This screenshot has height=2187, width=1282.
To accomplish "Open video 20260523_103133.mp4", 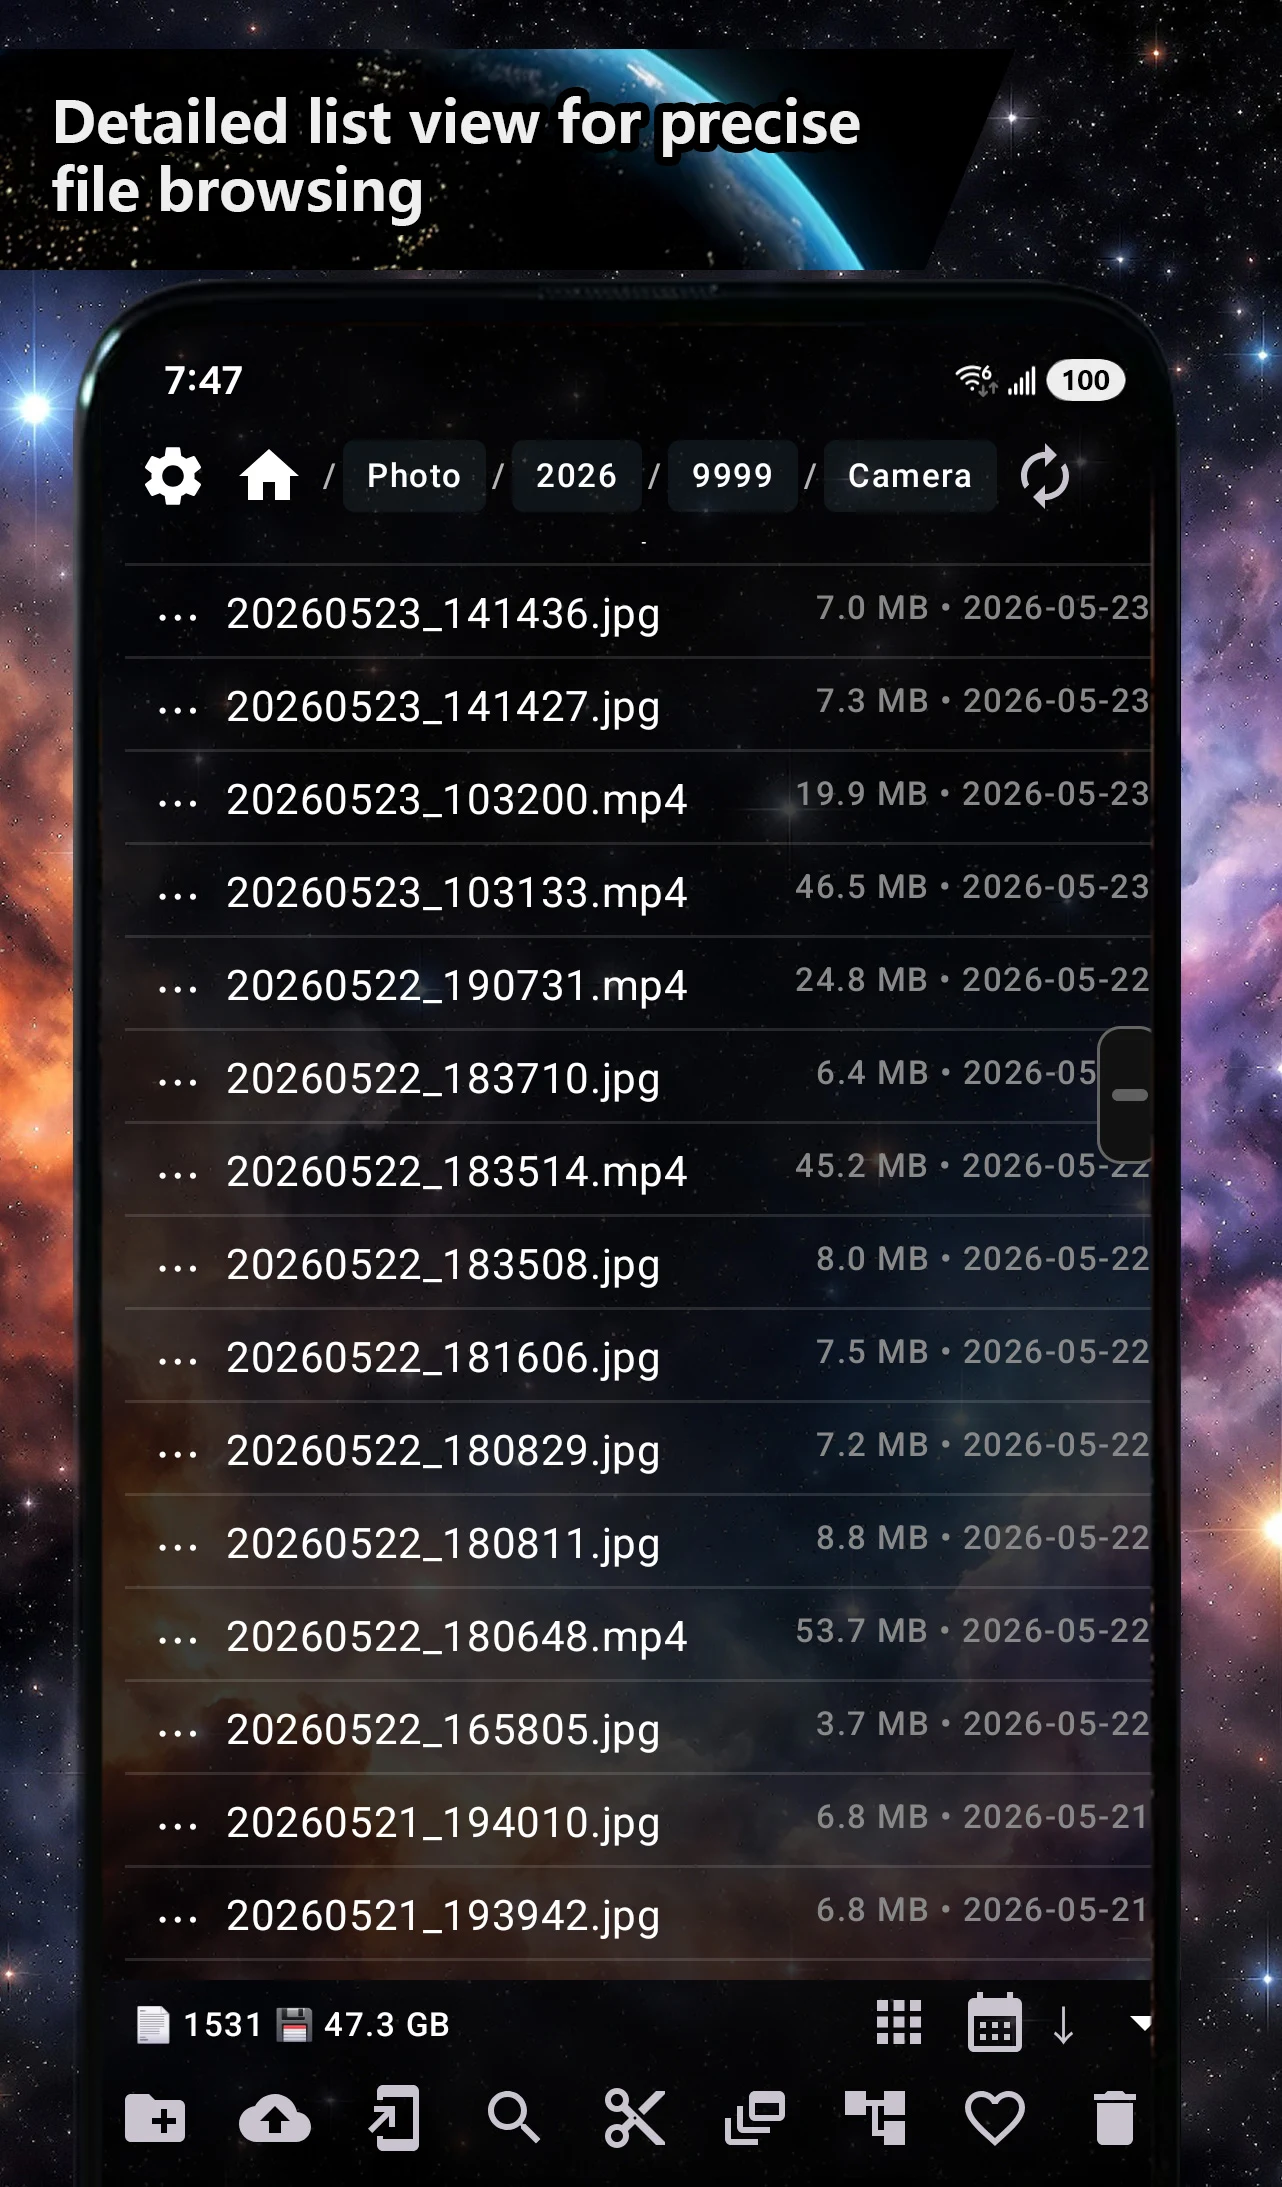I will (638, 891).
